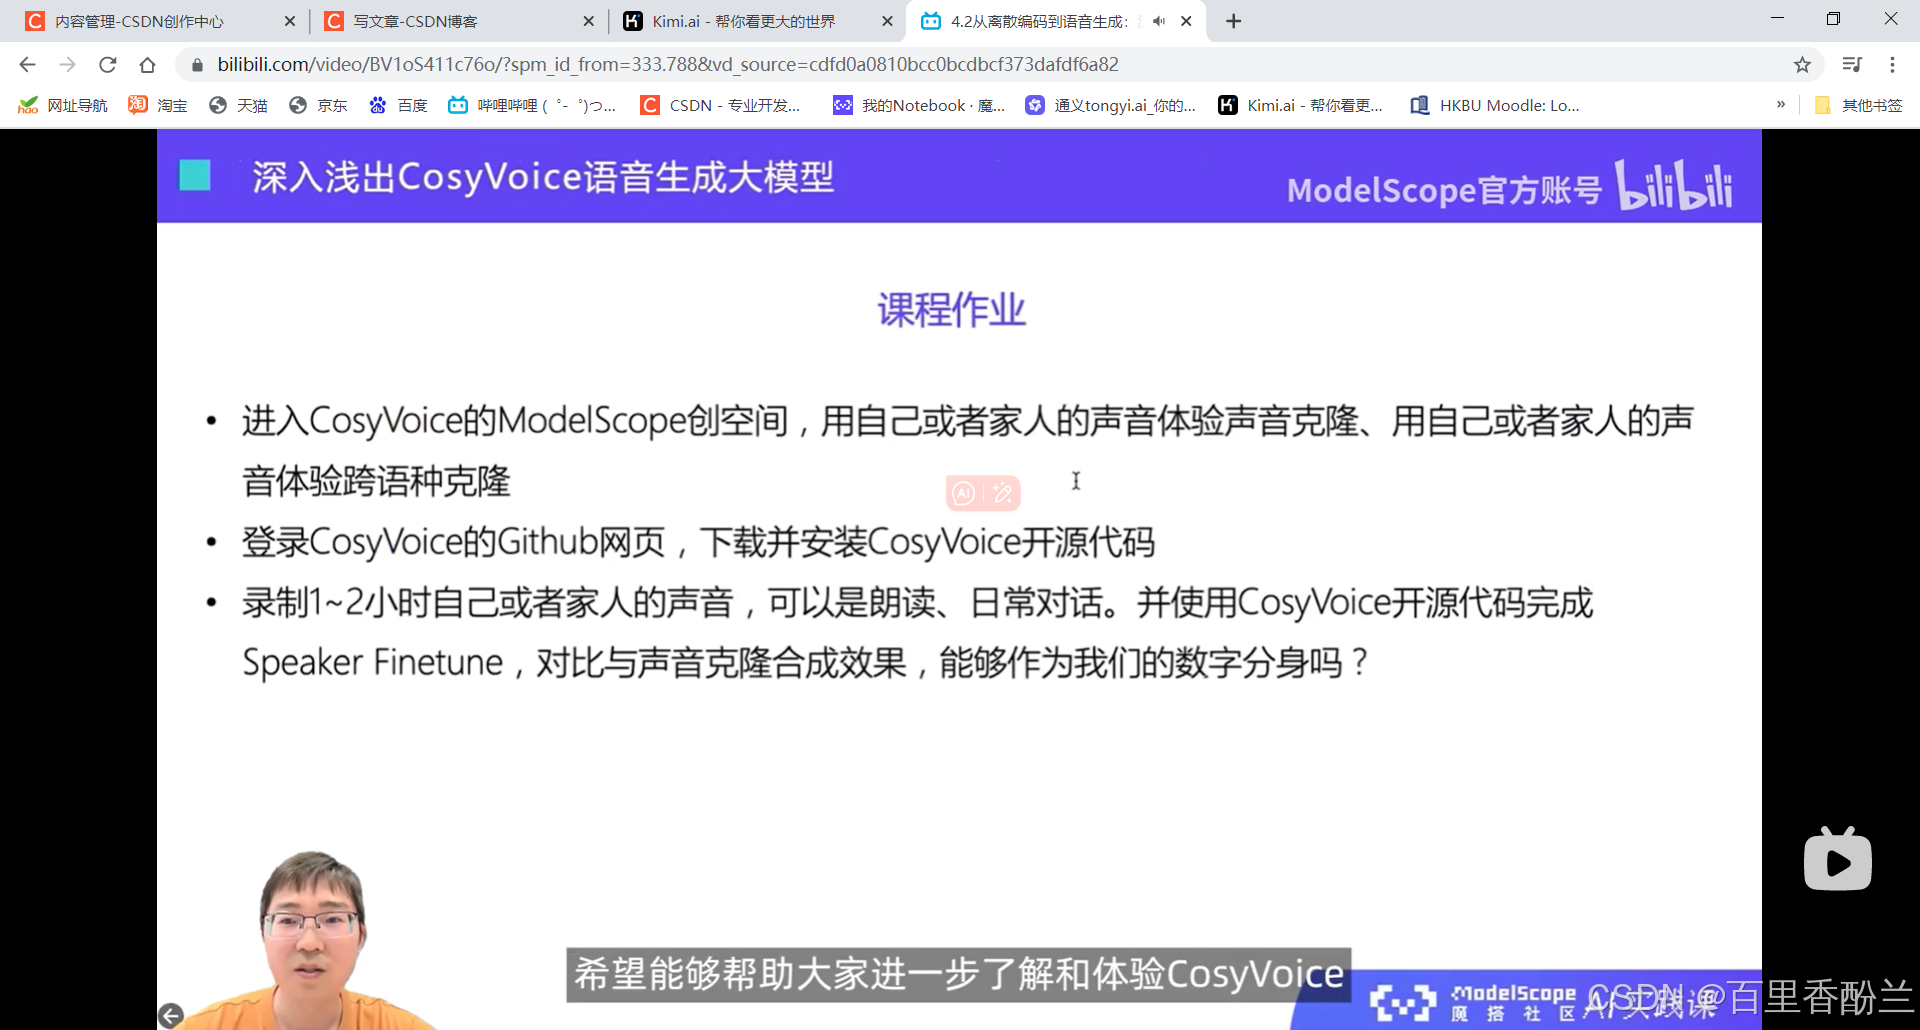Open the 京东 bookmark
Viewport: 1920px width, 1030px height.
[318, 105]
